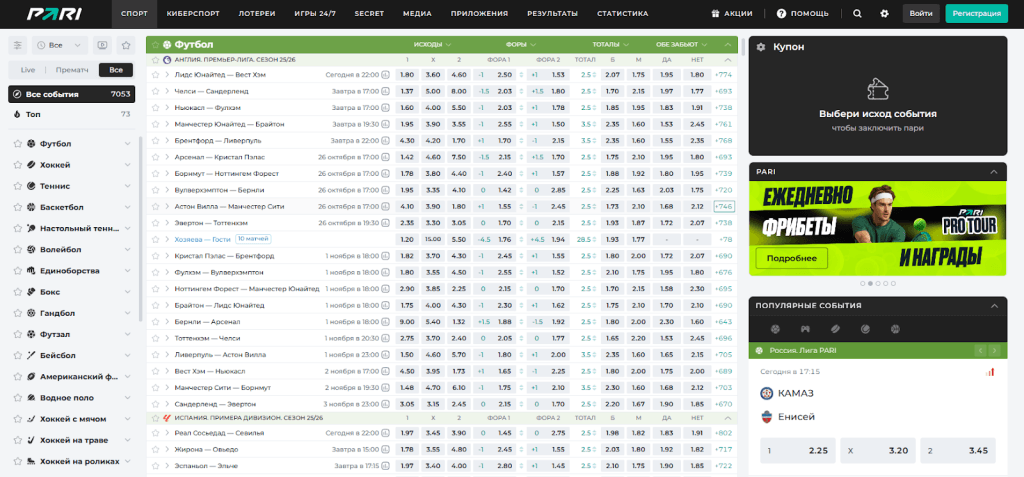Select football icon in Popular Events
Screen dimensions: 1024x477
coord(775,329)
